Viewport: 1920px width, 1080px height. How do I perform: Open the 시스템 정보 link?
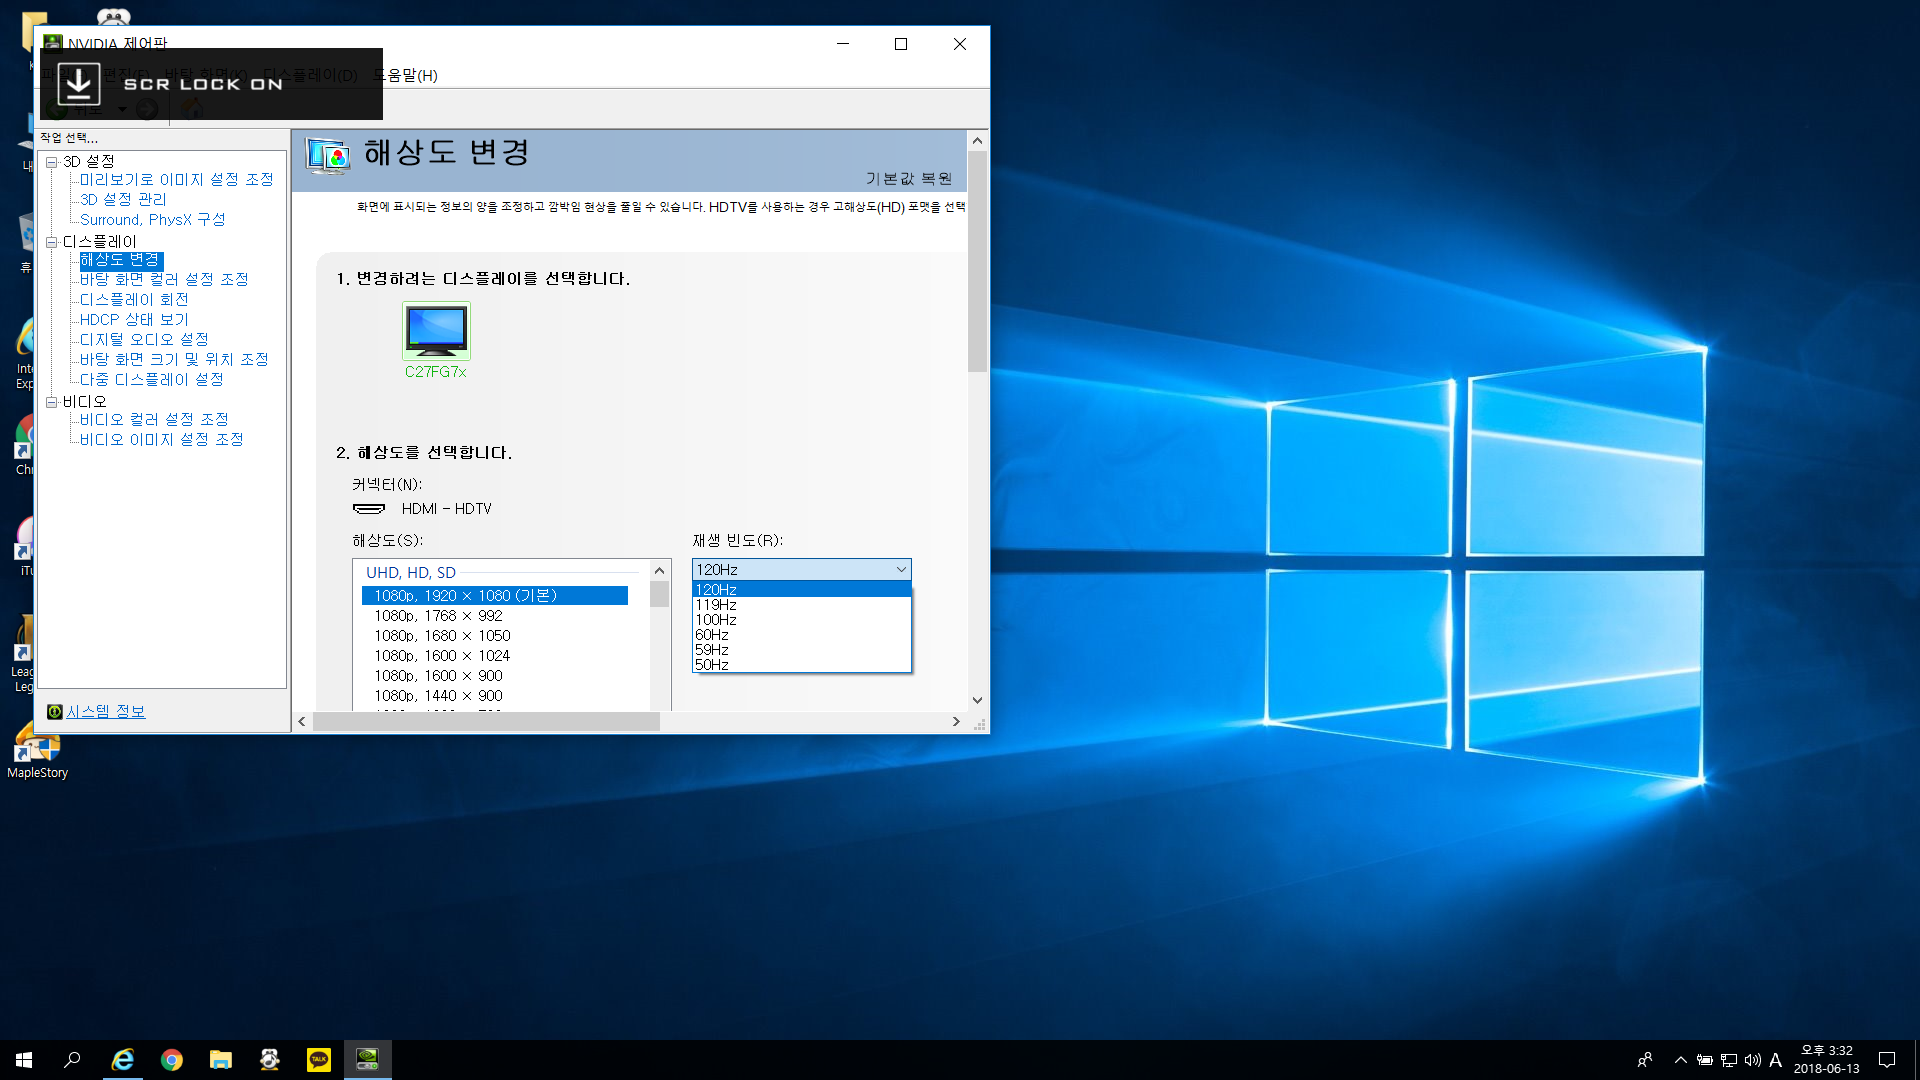[x=105, y=712]
